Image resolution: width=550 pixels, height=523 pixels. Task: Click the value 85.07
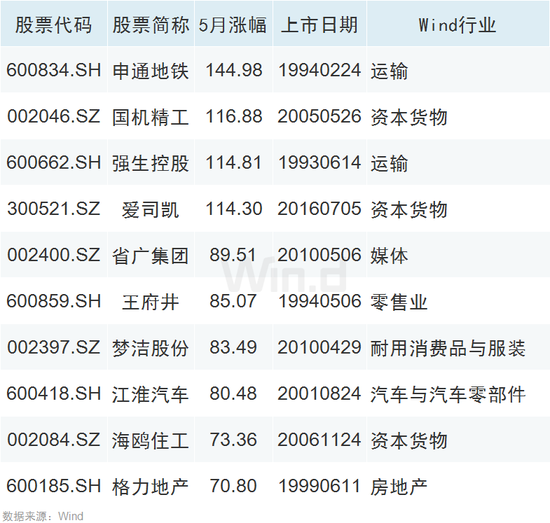(x=233, y=301)
